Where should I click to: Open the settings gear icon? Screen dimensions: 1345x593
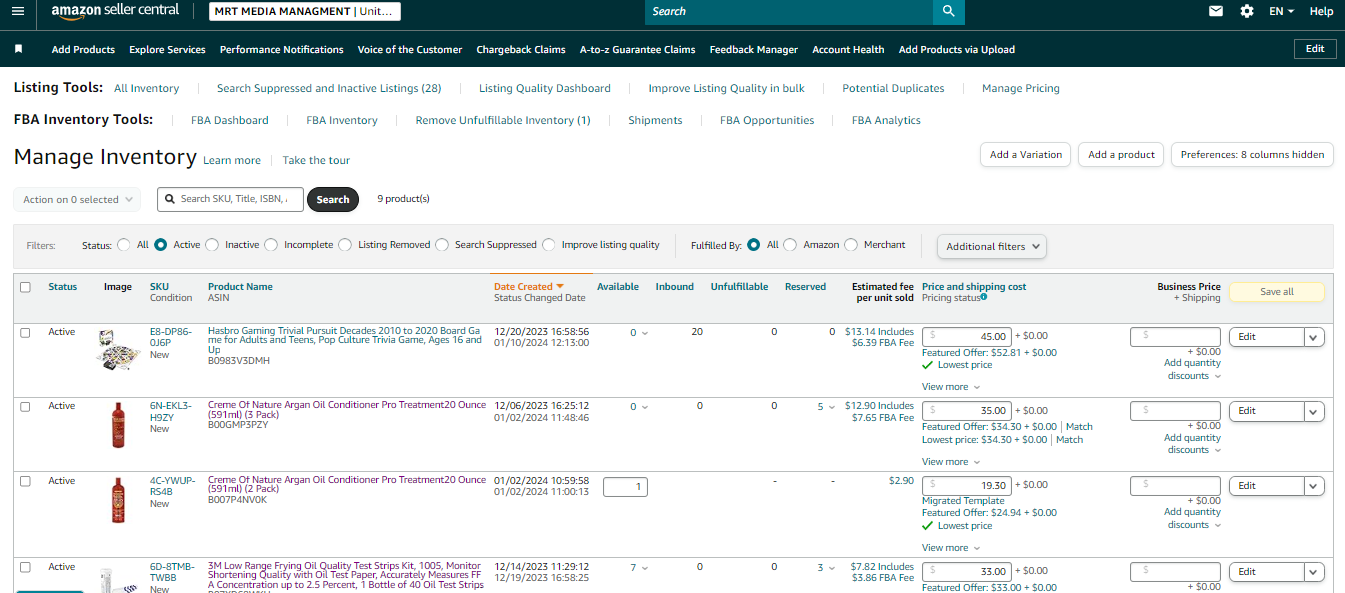tap(1247, 11)
